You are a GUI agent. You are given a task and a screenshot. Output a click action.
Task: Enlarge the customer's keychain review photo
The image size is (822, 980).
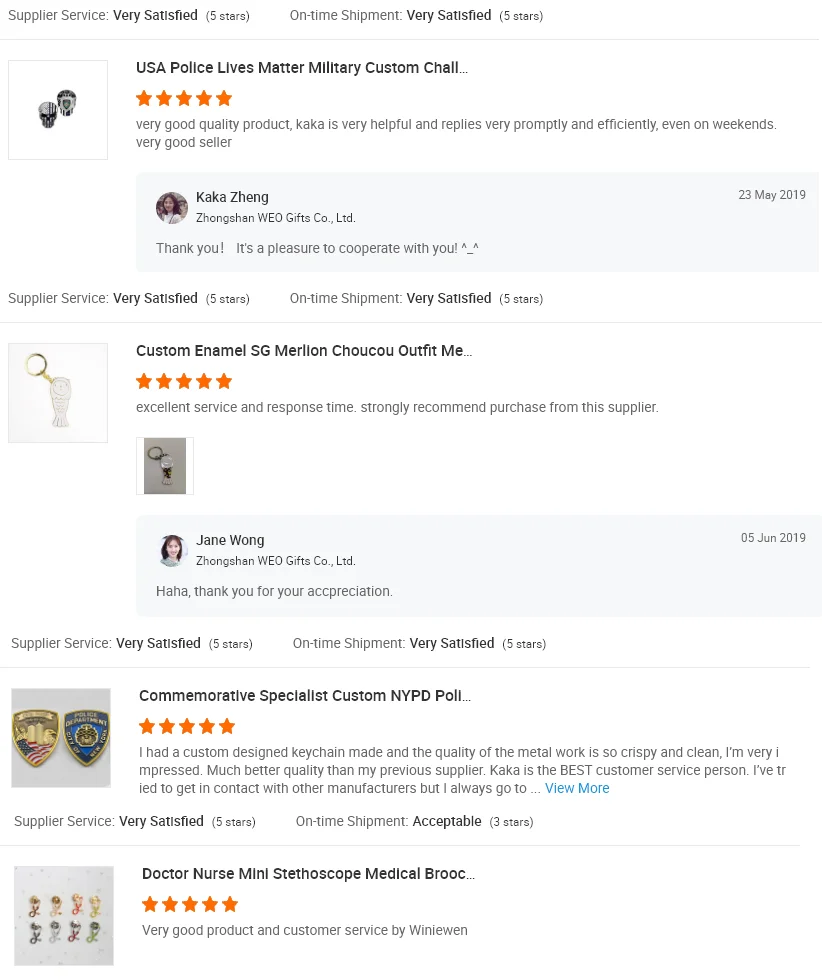pyautogui.click(x=165, y=466)
